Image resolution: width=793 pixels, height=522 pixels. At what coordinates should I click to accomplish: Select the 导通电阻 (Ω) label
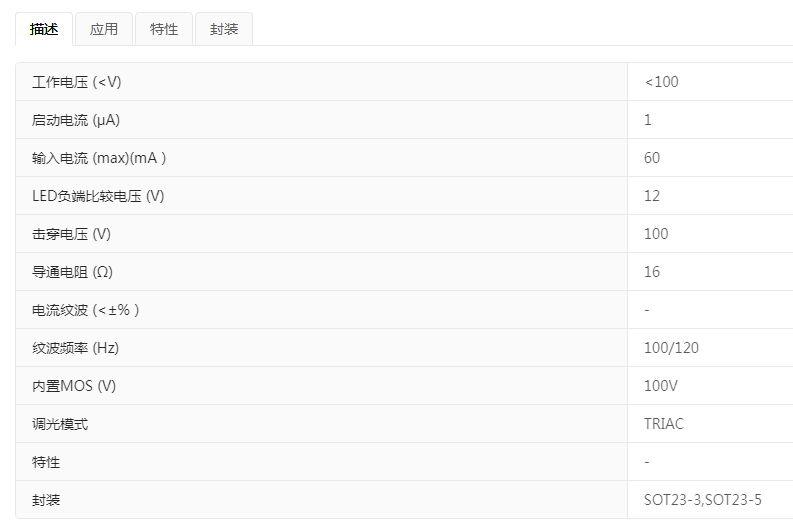(x=73, y=272)
